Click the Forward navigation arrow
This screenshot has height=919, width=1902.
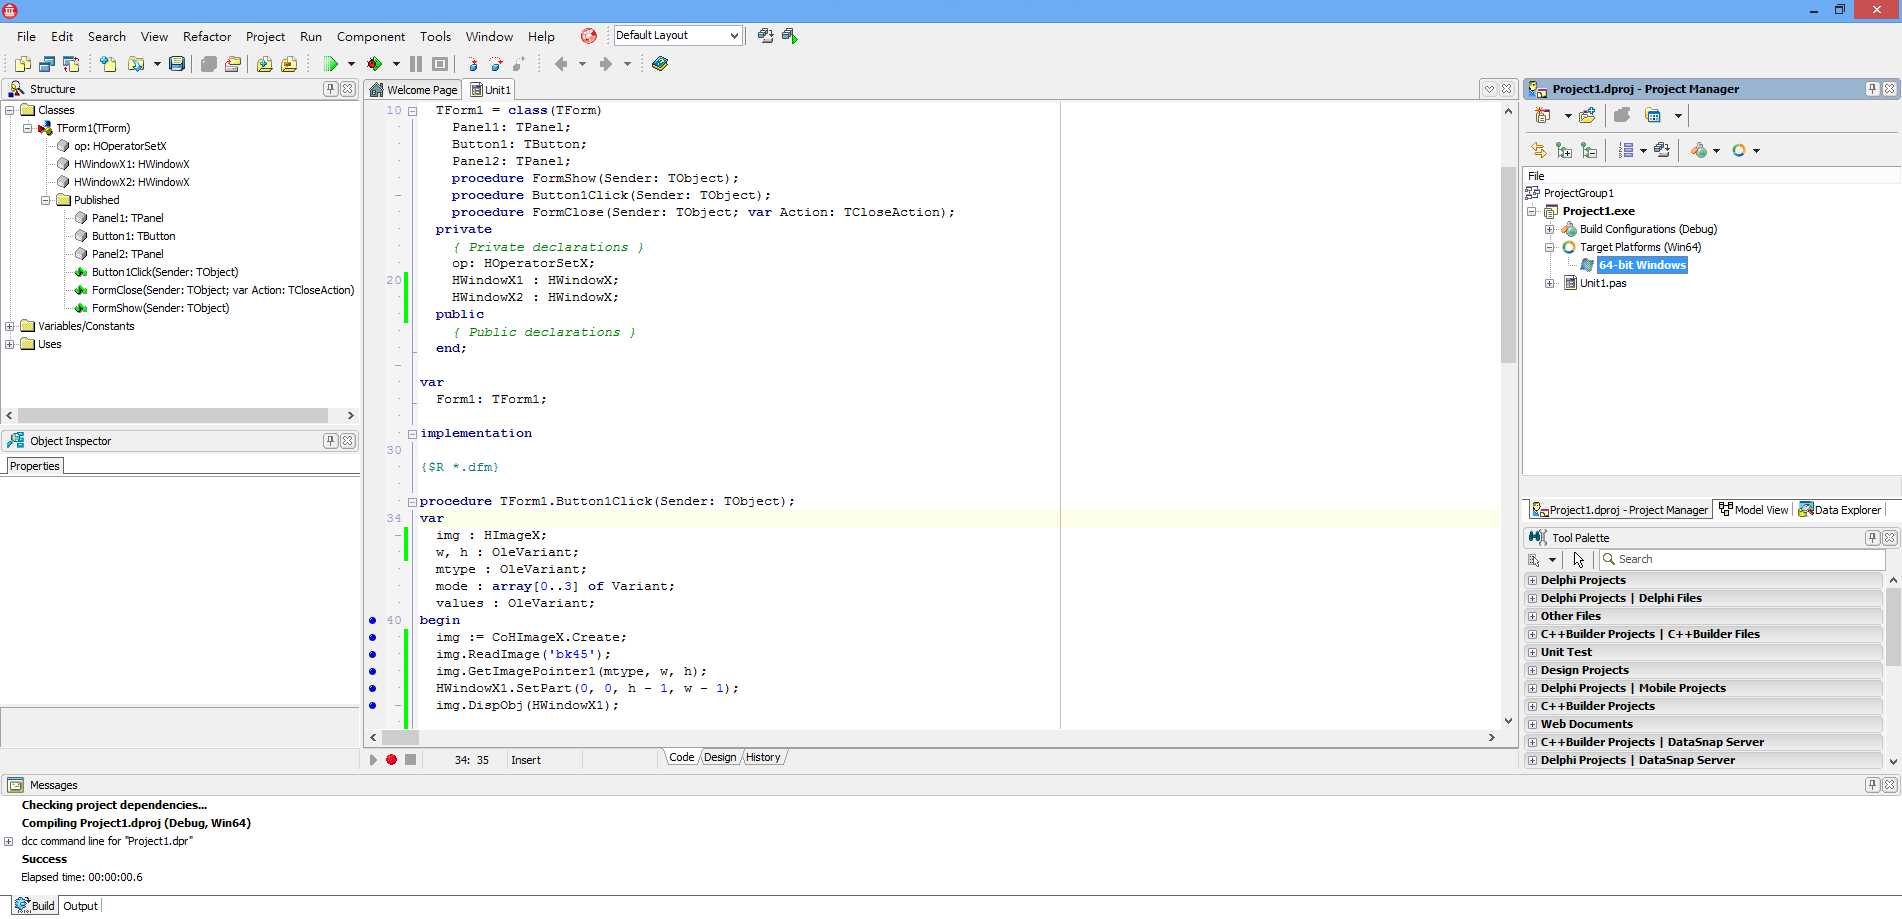point(605,64)
